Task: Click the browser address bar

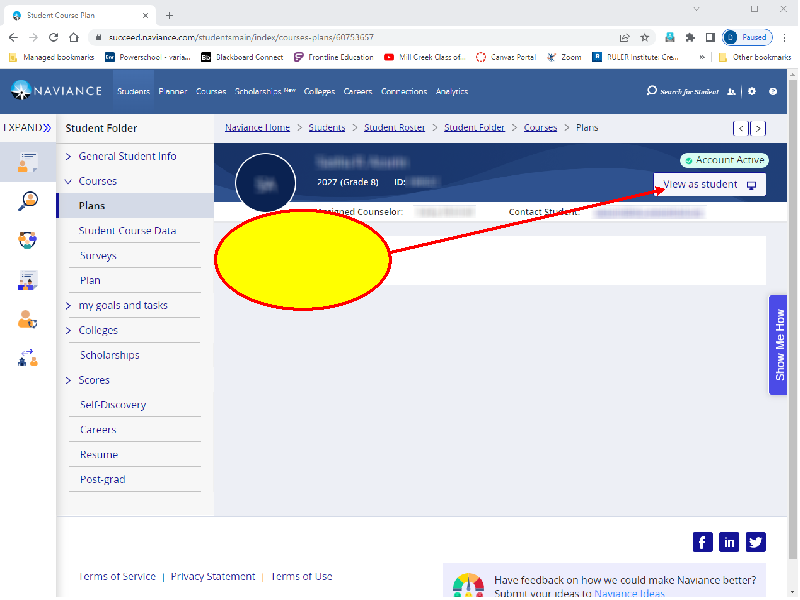Action: (x=357, y=37)
